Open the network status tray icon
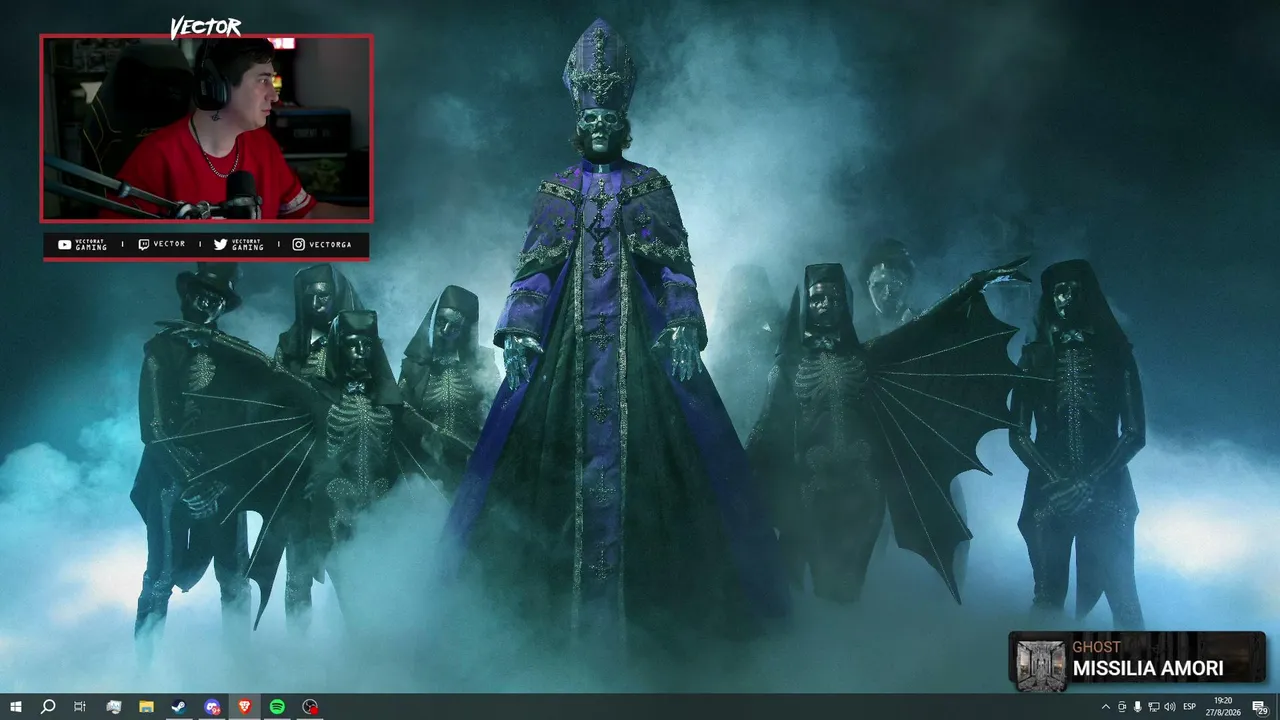The width and height of the screenshot is (1280, 720). coord(1154,707)
